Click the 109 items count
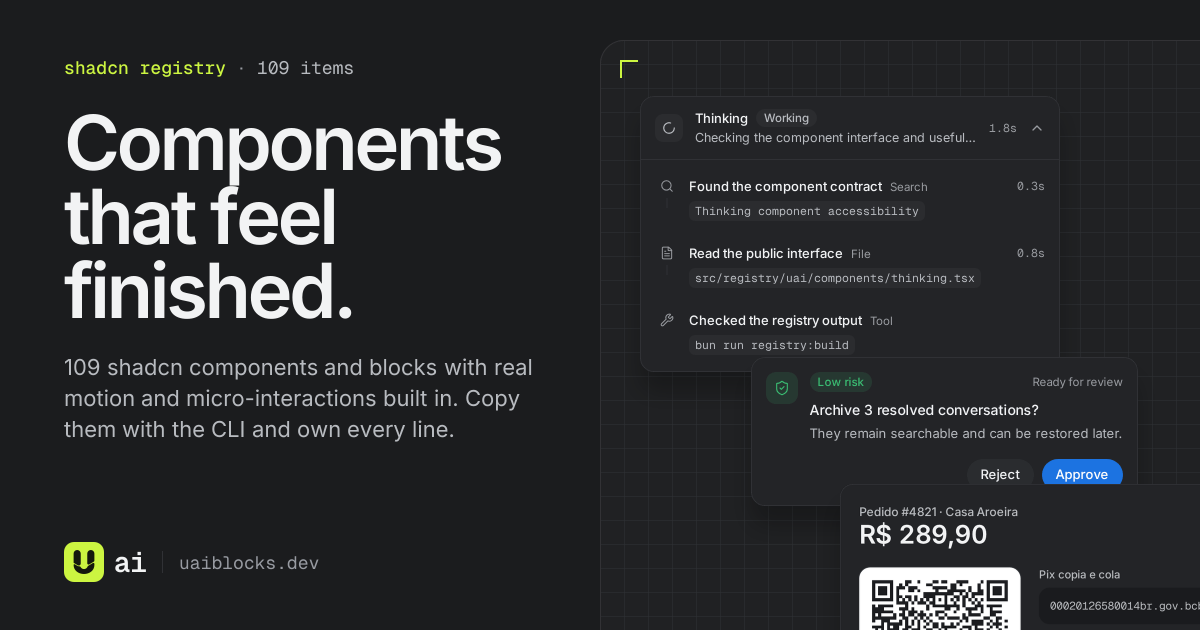 (305, 68)
